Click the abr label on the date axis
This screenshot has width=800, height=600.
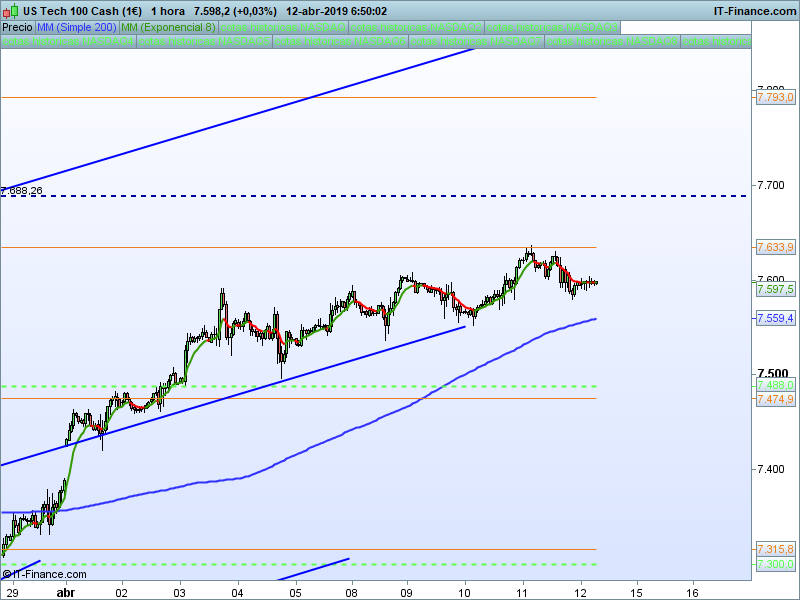(x=66, y=592)
